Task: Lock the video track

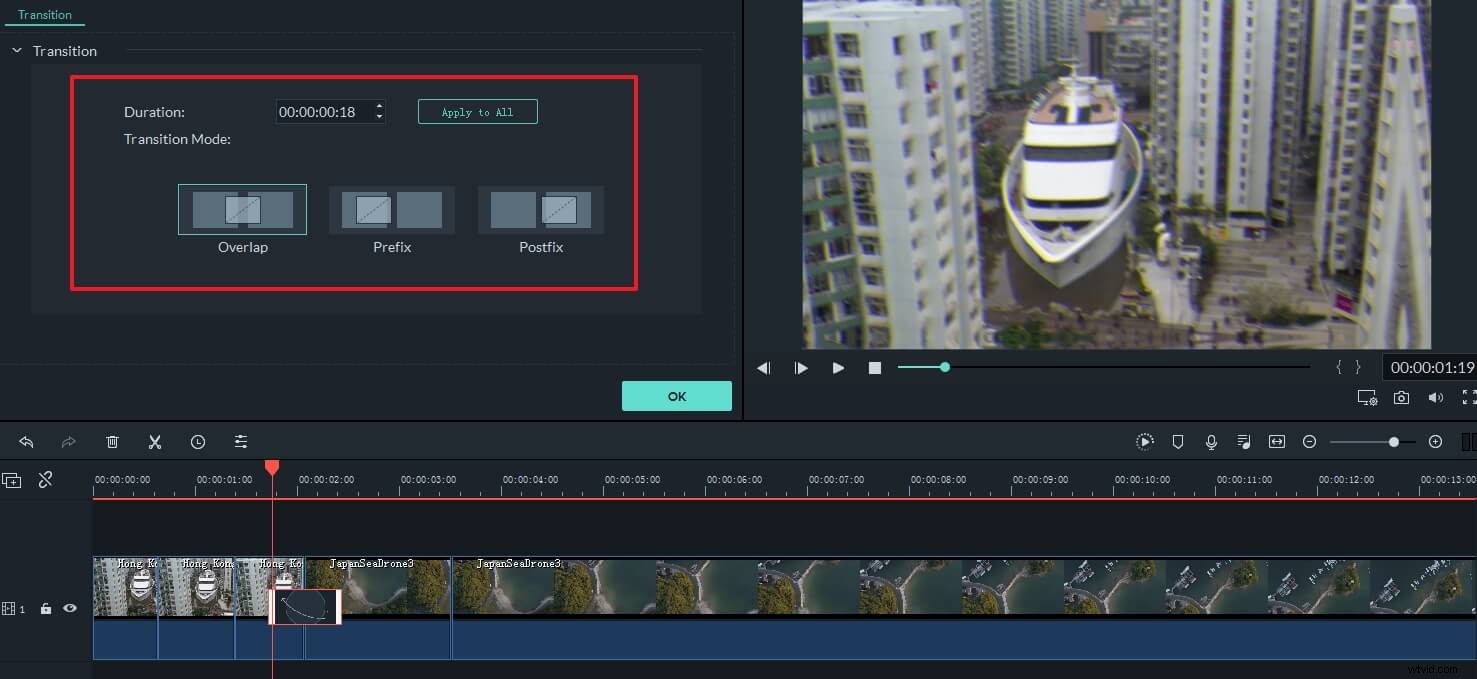Action: pos(45,608)
